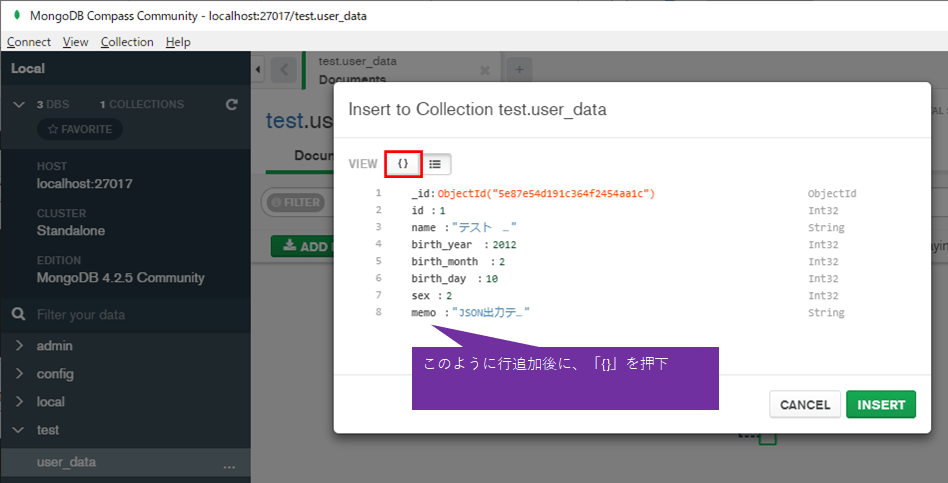The width and height of the screenshot is (948, 483).
Task: Go back with the tab previous arrow
Action: point(284,70)
